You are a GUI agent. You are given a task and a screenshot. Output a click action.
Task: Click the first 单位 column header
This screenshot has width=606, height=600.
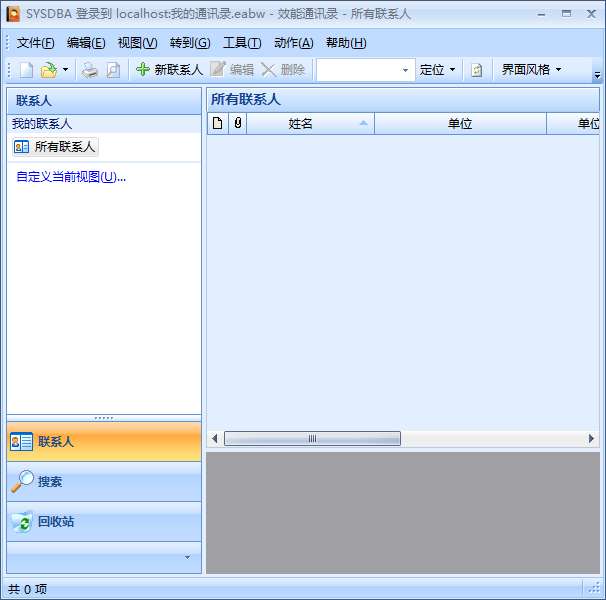460,124
